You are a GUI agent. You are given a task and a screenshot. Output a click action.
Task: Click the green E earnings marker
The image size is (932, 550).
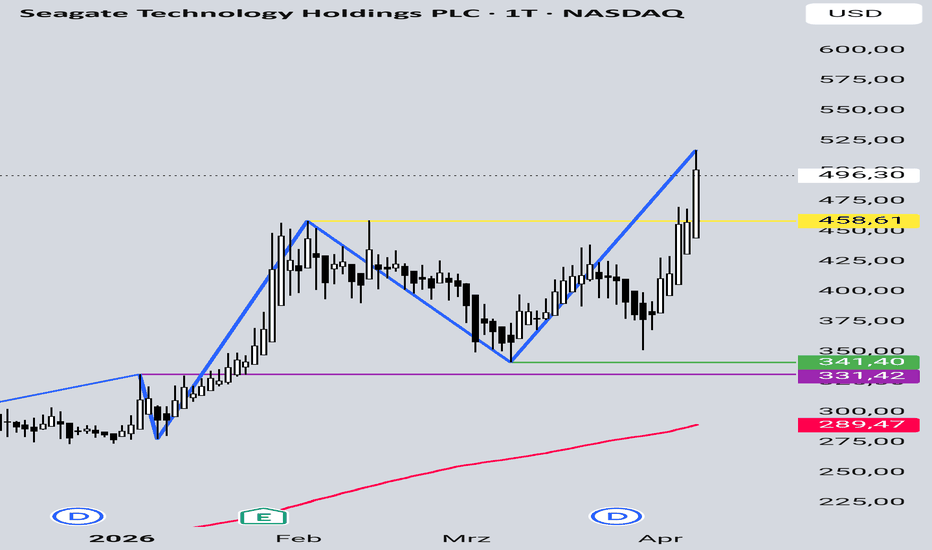[263, 517]
